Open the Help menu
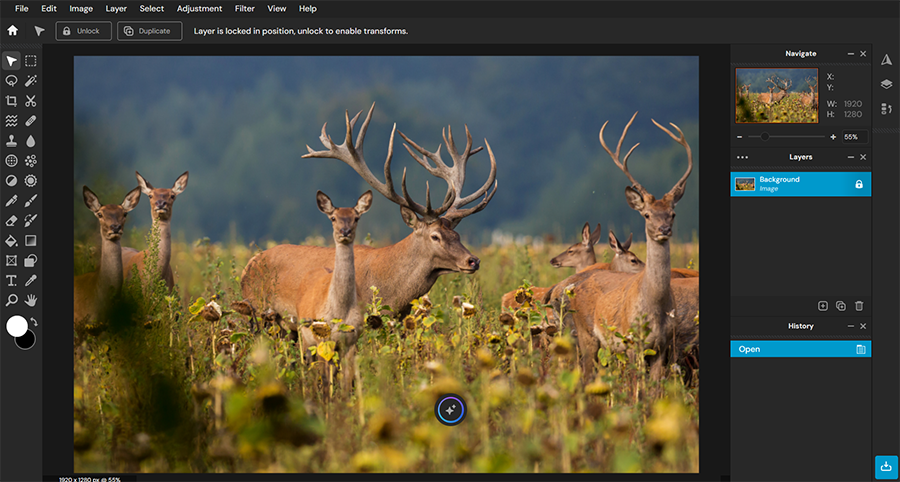The height and width of the screenshot is (482, 900). pyautogui.click(x=308, y=9)
